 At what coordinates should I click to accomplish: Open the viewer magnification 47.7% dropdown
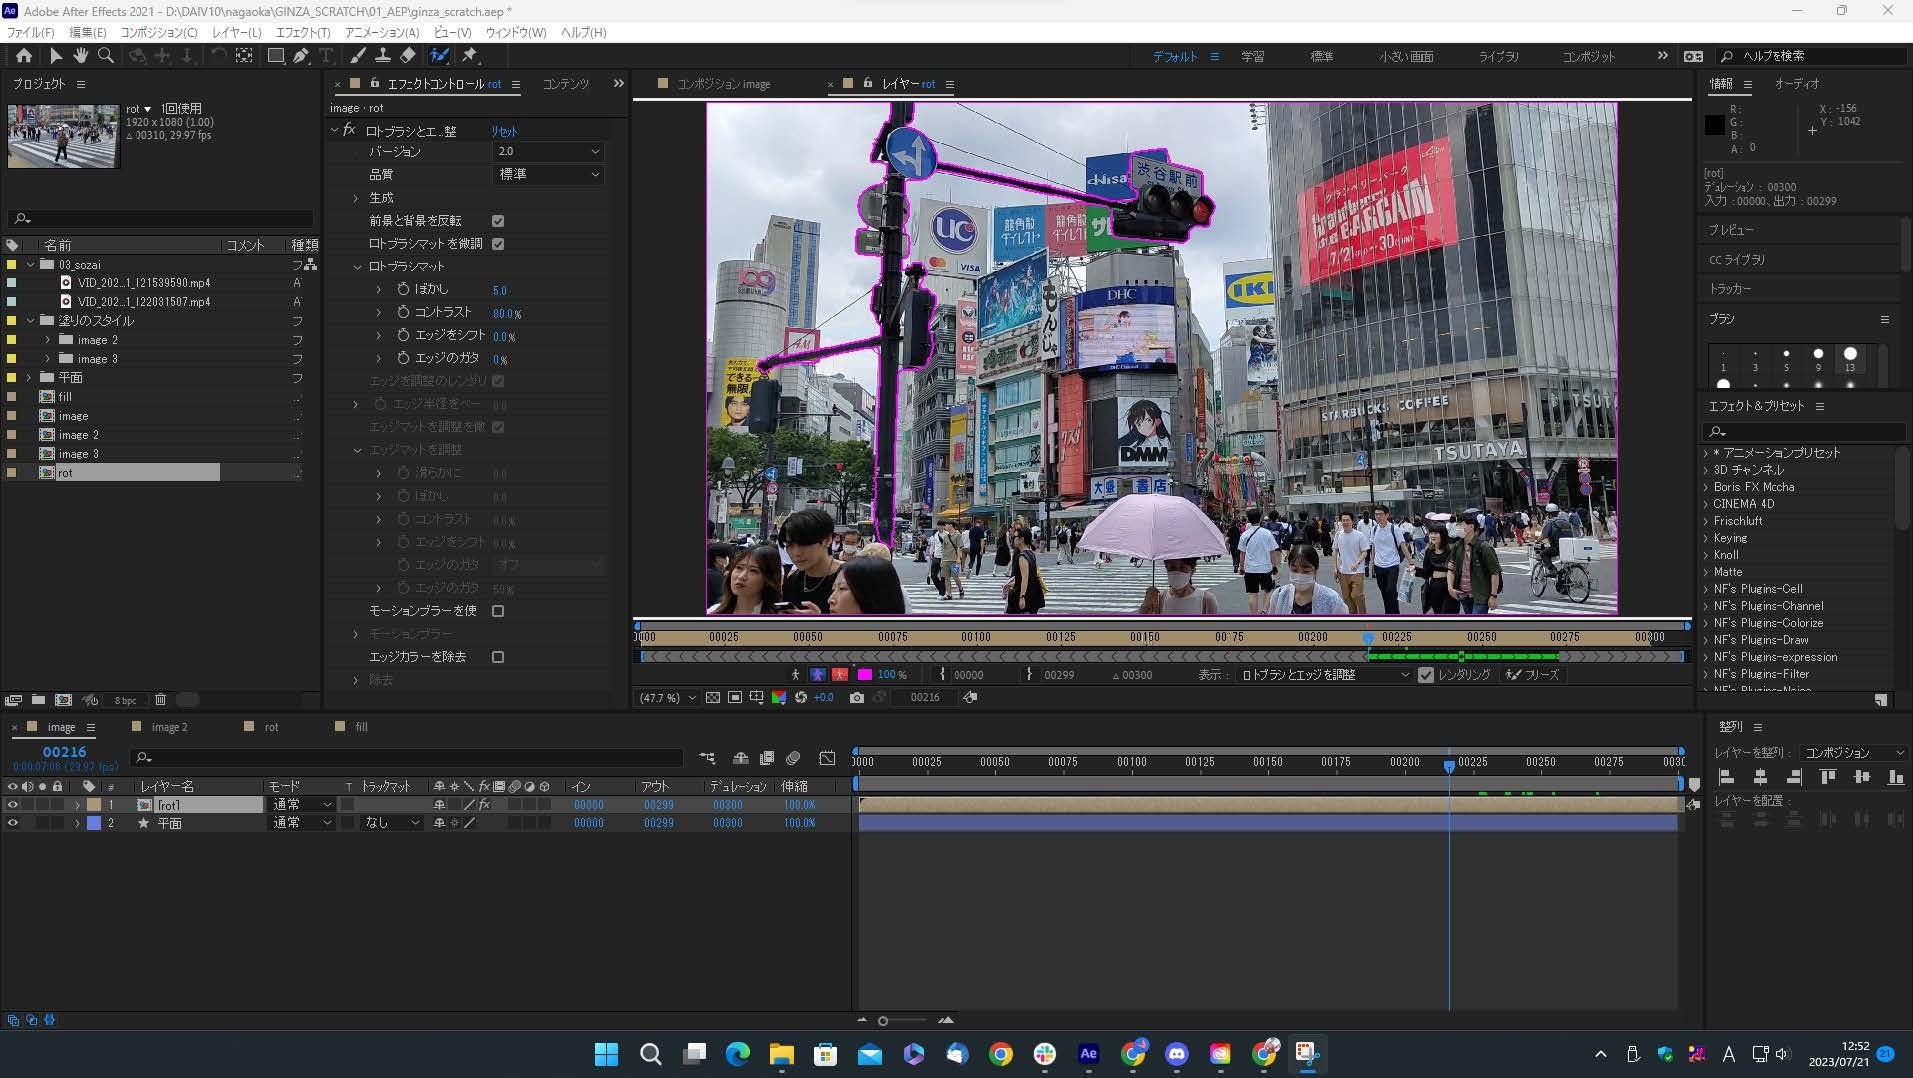[x=668, y=698]
